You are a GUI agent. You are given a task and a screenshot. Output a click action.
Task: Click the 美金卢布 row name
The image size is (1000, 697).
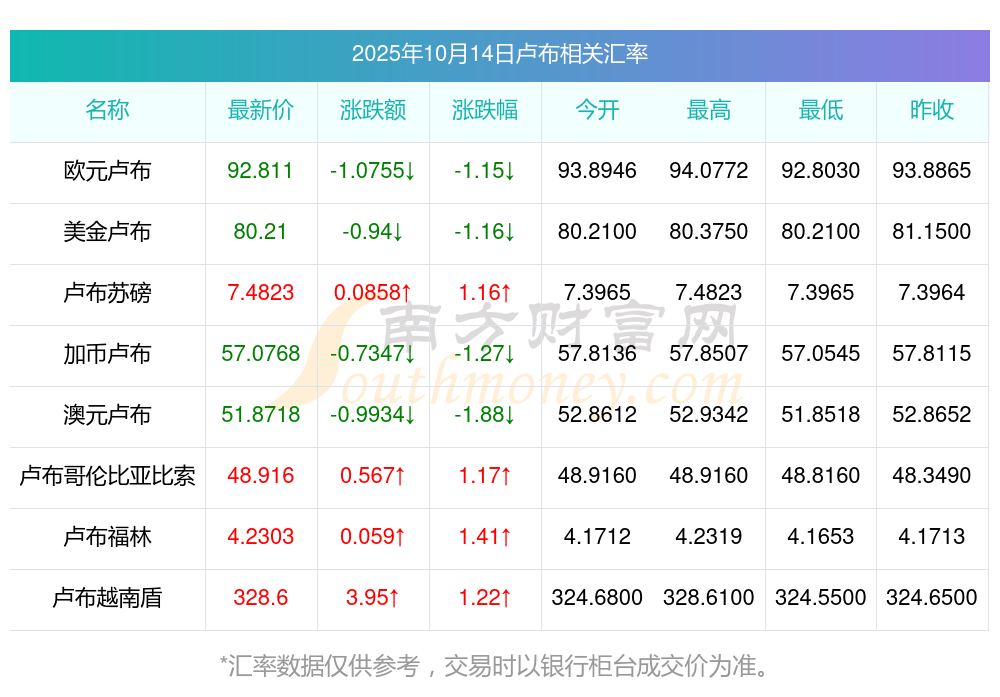coord(107,231)
